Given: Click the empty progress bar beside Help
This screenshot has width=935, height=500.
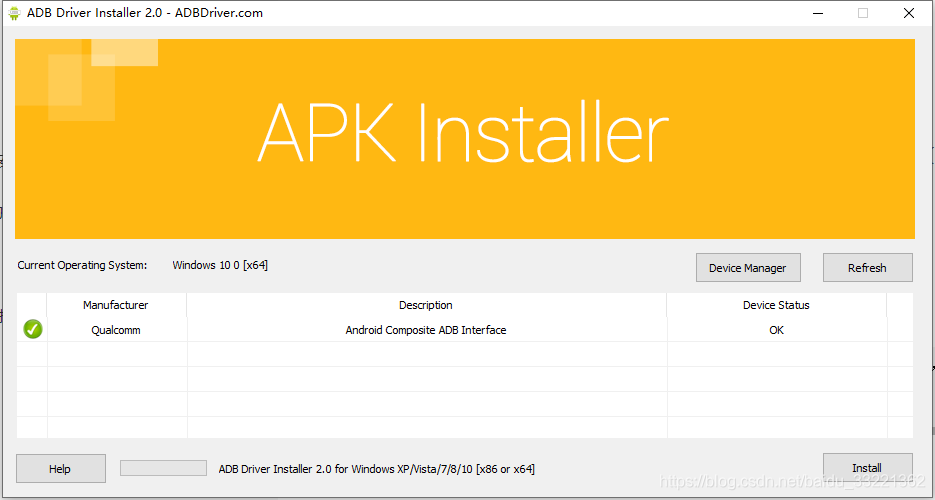Looking at the screenshot, I should (163, 468).
